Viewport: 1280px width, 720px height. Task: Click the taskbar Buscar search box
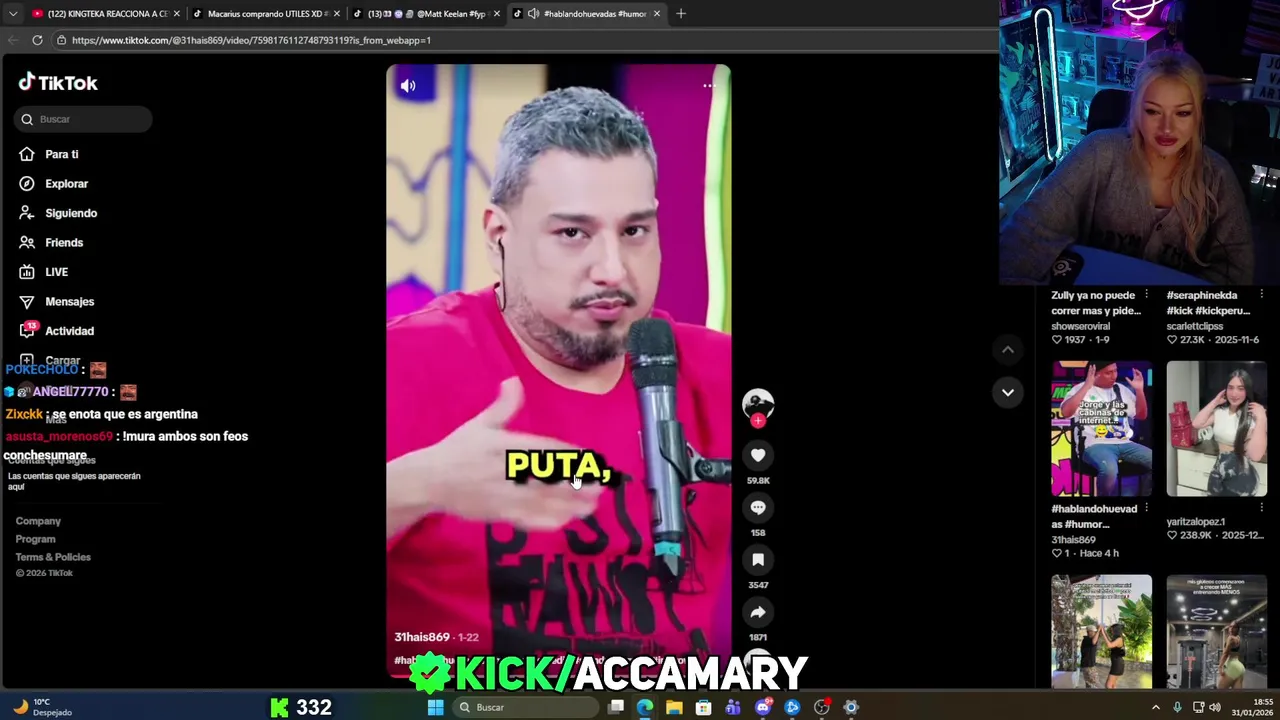coord(526,707)
